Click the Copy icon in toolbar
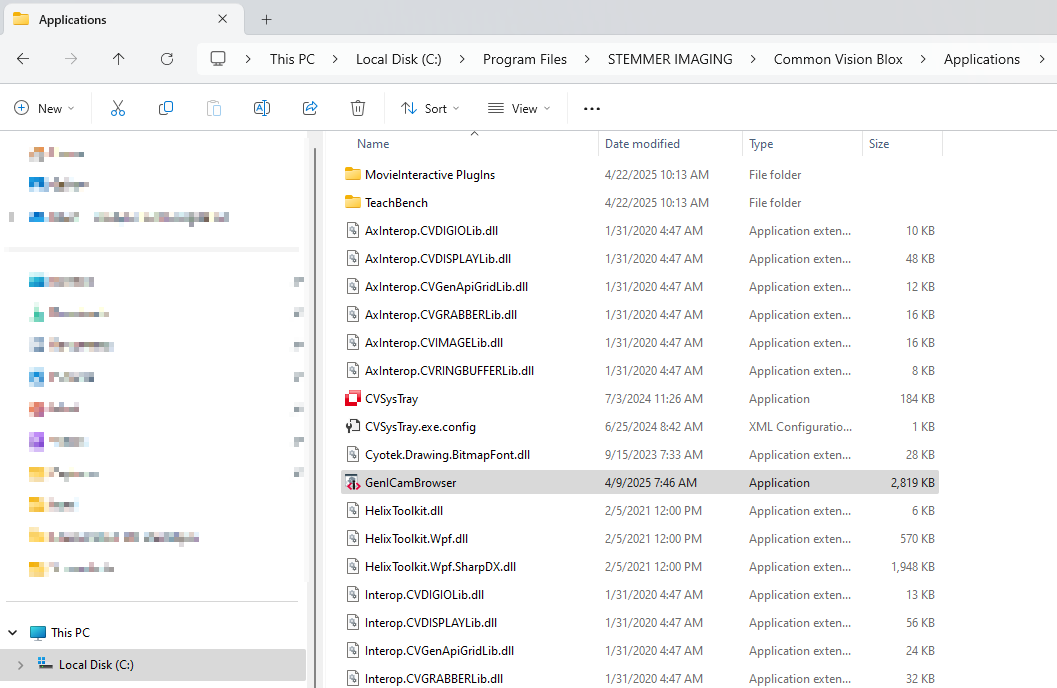This screenshot has height=688, width=1057. coord(166,108)
